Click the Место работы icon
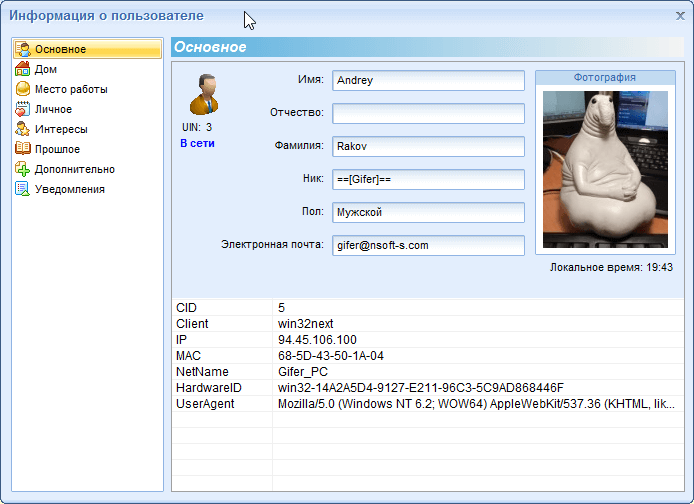 [23, 89]
